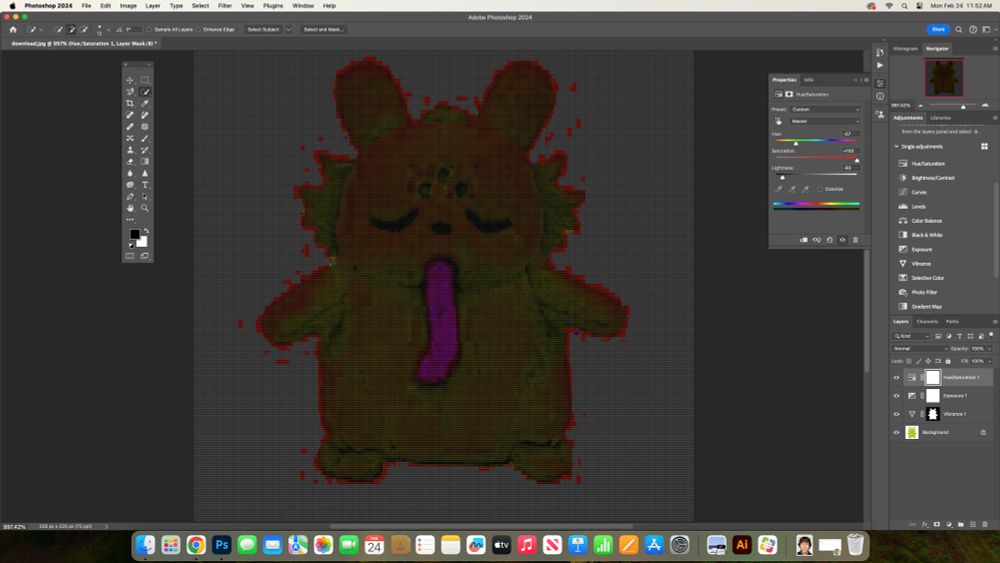Open the Opacity dropdown arrow
1000x563 pixels.
click(990, 349)
